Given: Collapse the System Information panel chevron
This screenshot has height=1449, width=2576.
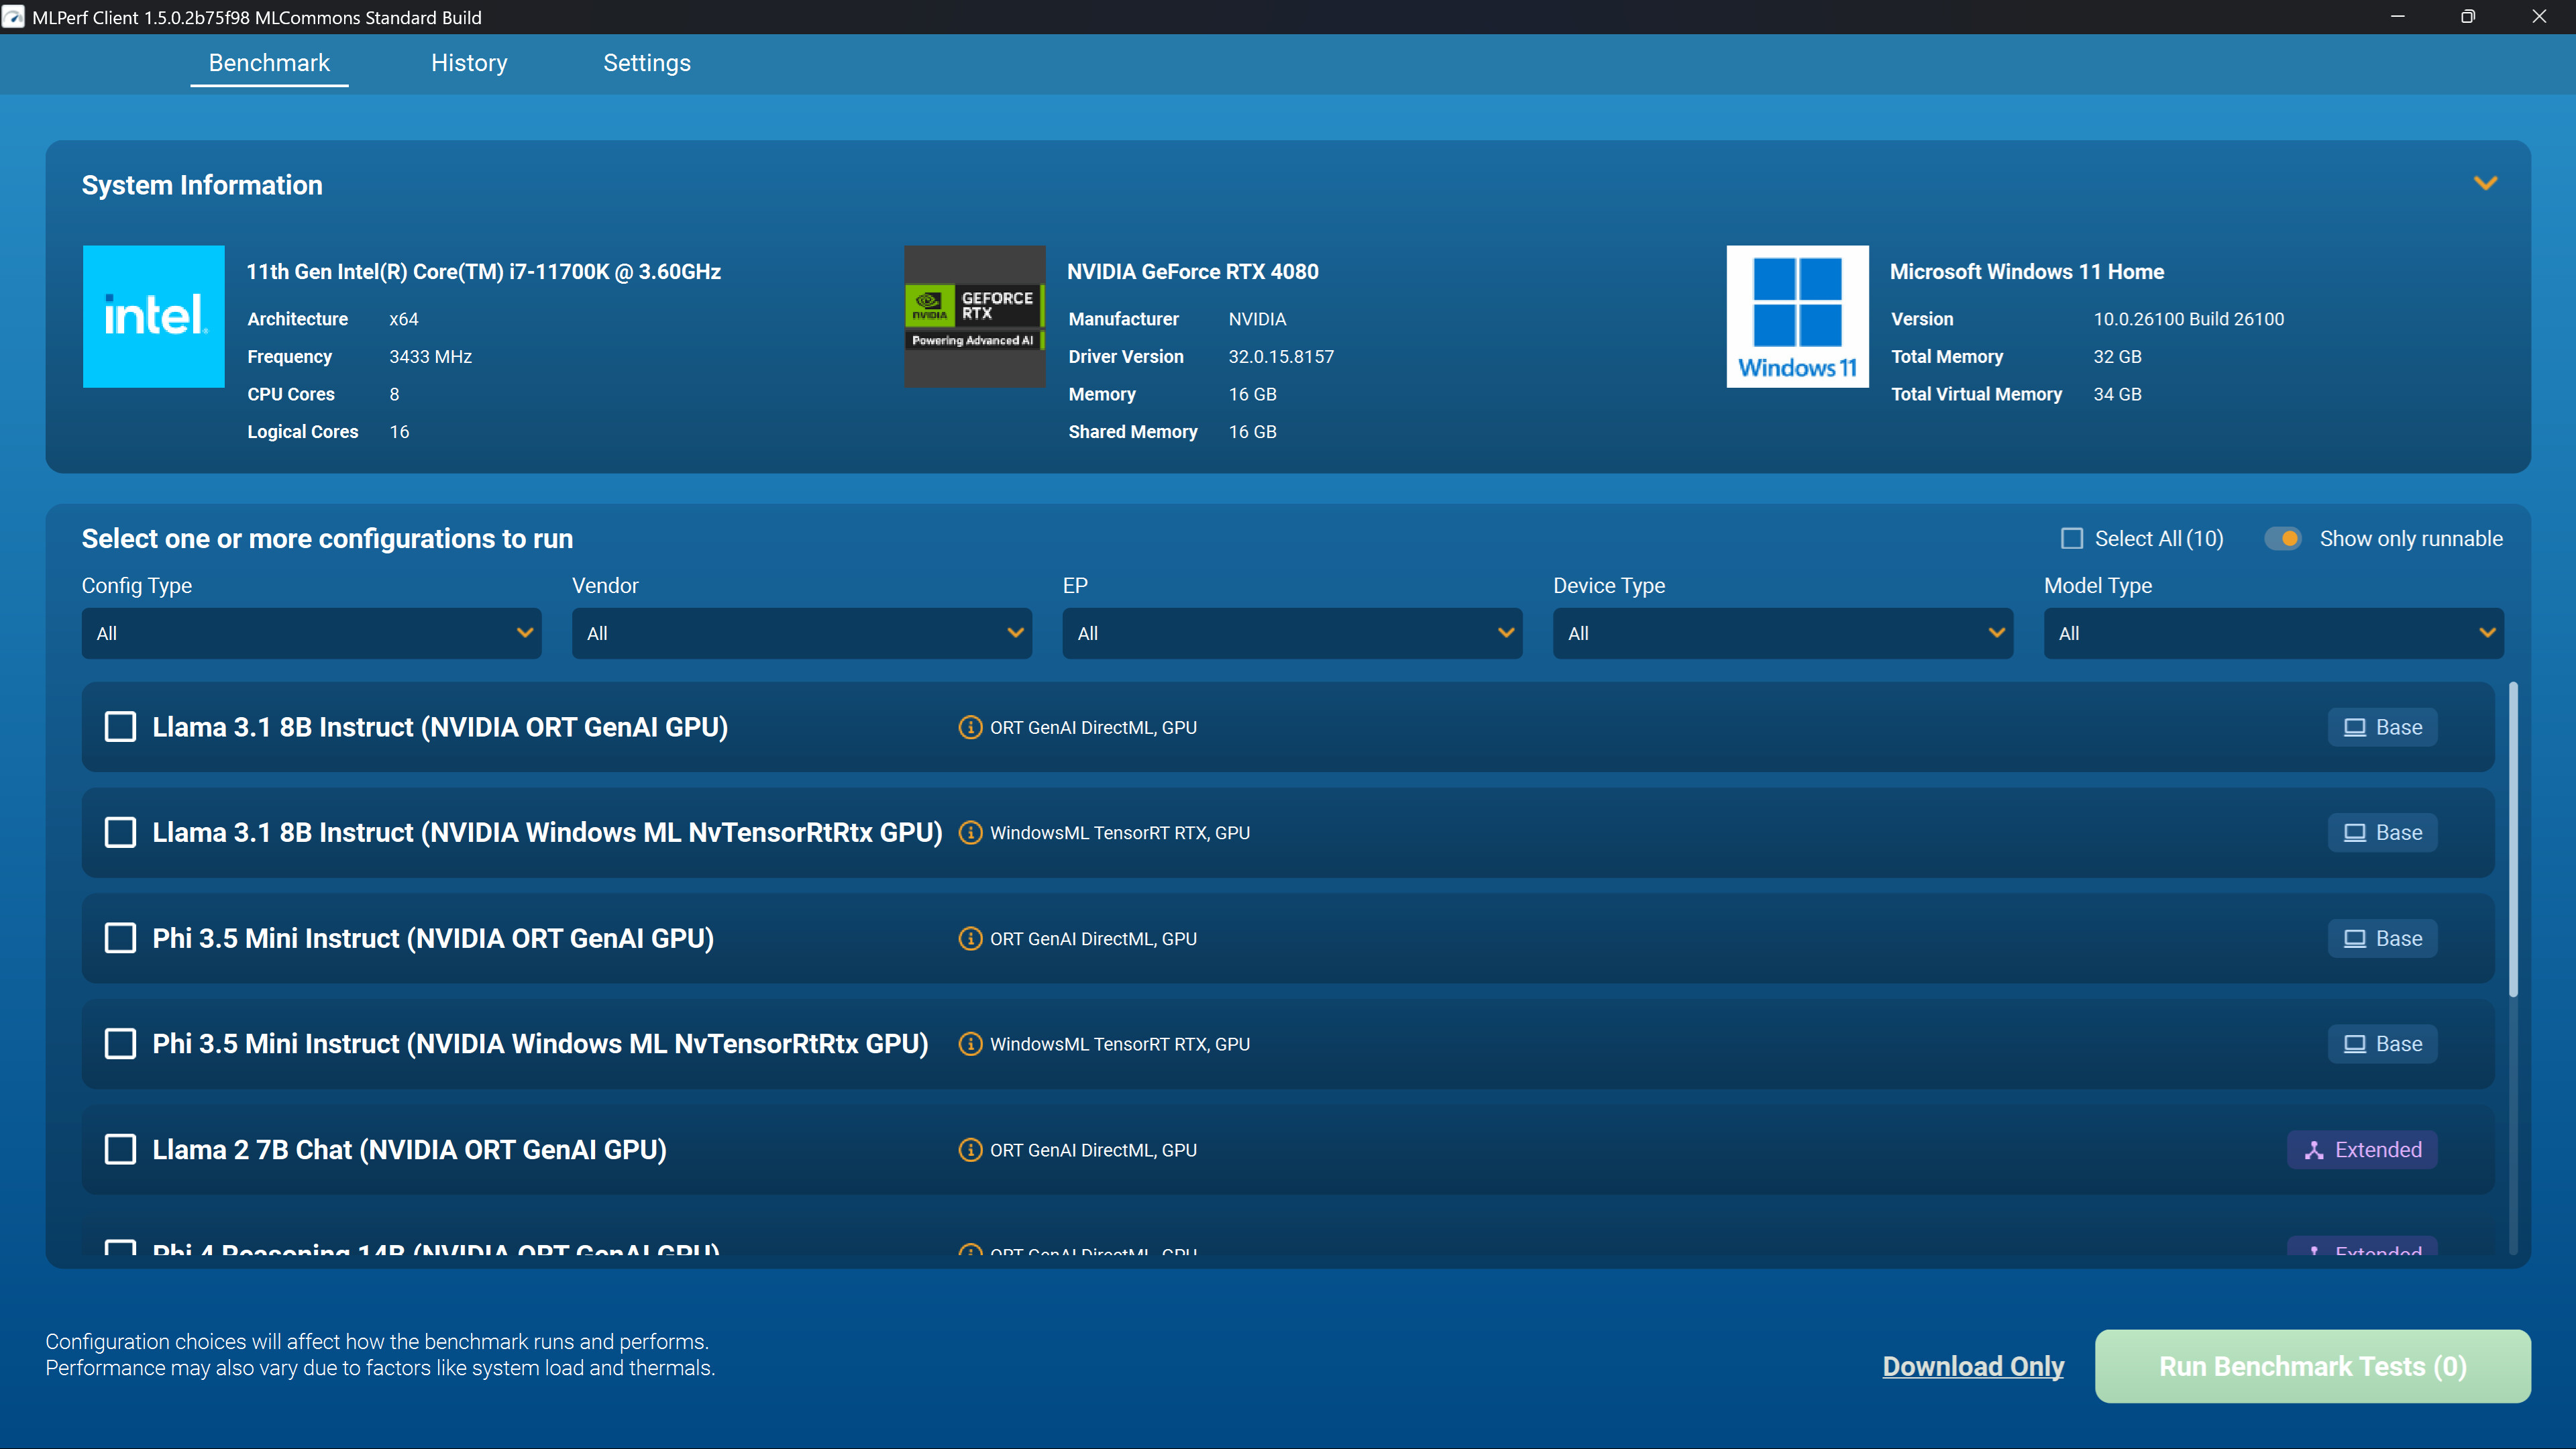Looking at the screenshot, I should pos(2486,183).
